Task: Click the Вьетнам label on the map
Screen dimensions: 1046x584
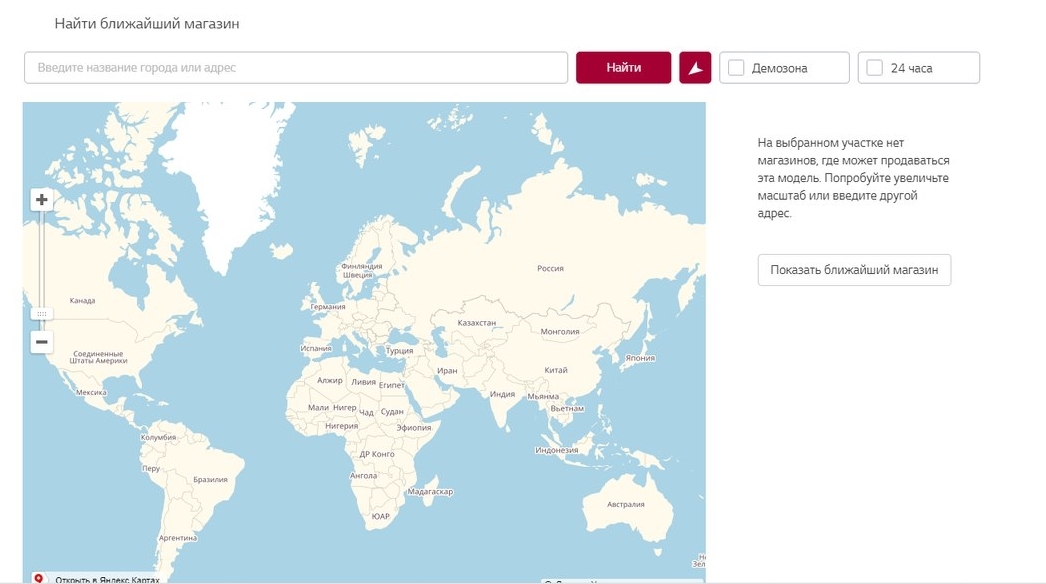Action: pos(567,408)
